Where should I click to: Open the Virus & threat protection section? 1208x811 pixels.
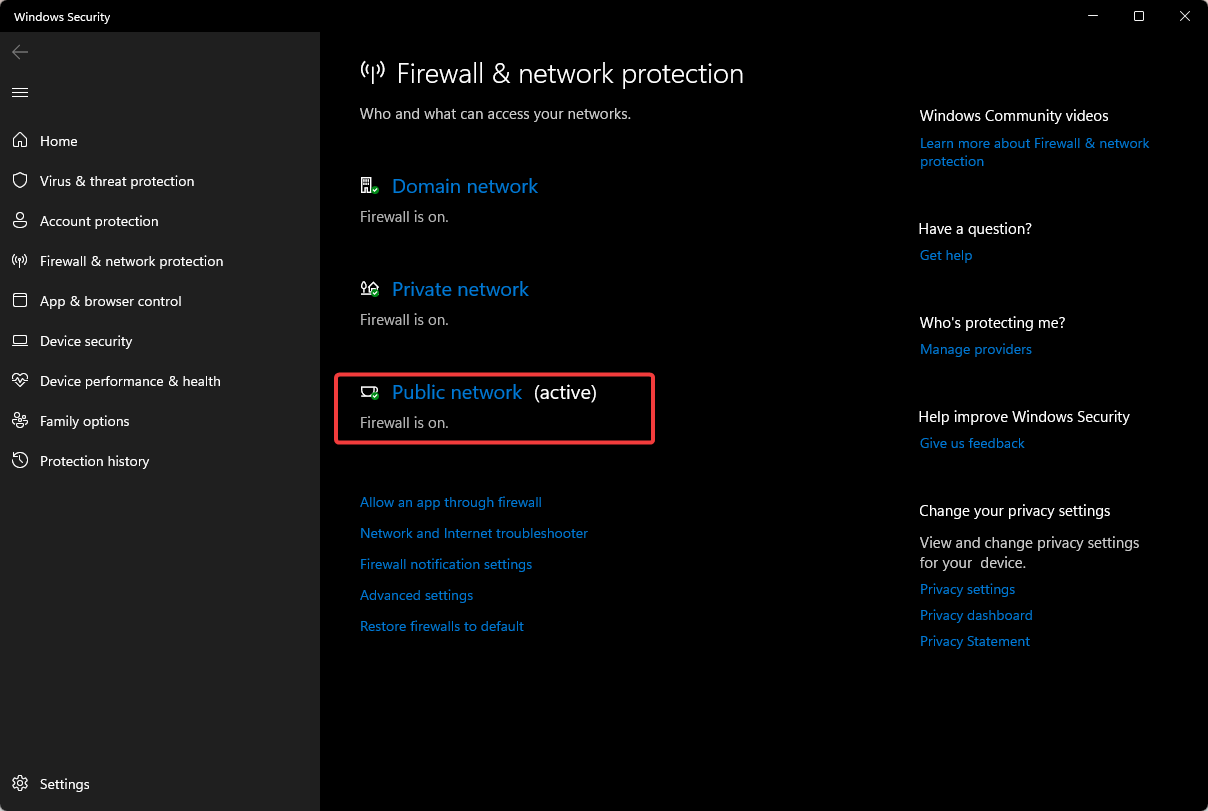pos(116,181)
